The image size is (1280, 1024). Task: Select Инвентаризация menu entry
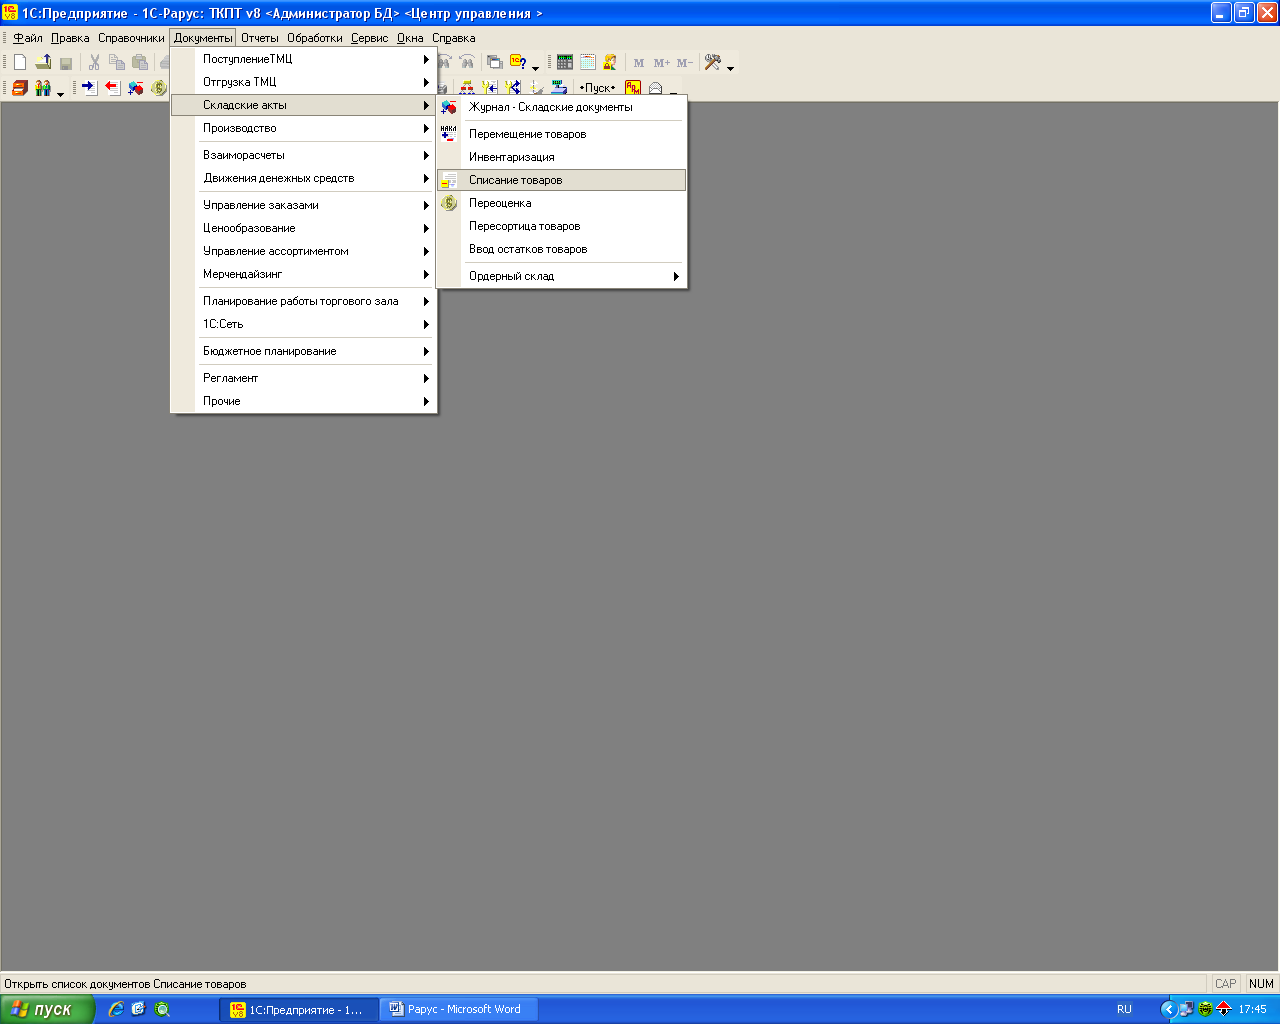562,157
